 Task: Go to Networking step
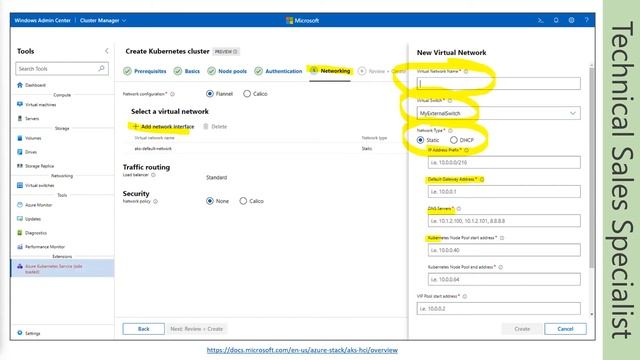click(x=330, y=71)
